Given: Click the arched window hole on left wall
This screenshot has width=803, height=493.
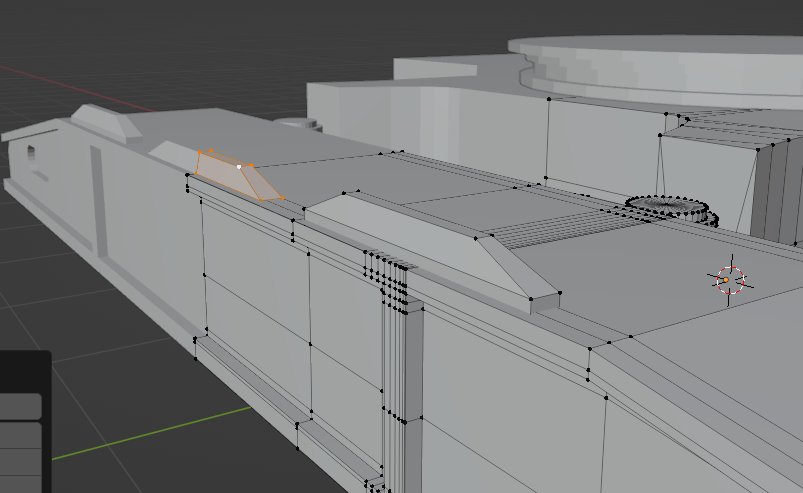Looking at the screenshot, I should 31,158.
